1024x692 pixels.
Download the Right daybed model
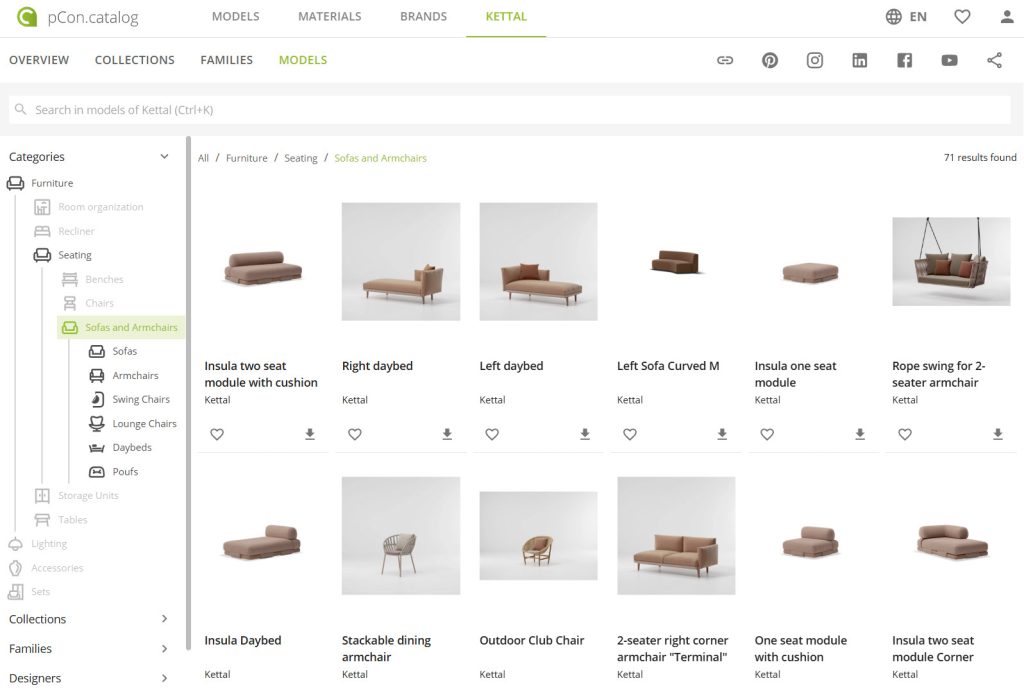[447, 433]
